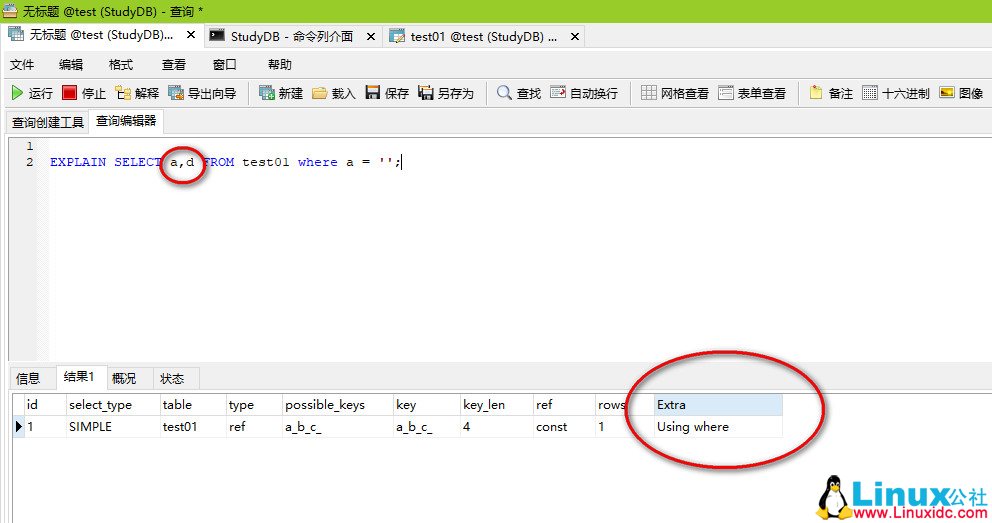Open the 窗口 menu
Image resolution: width=992 pixels, height=523 pixels.
click(x=225, y=65)
